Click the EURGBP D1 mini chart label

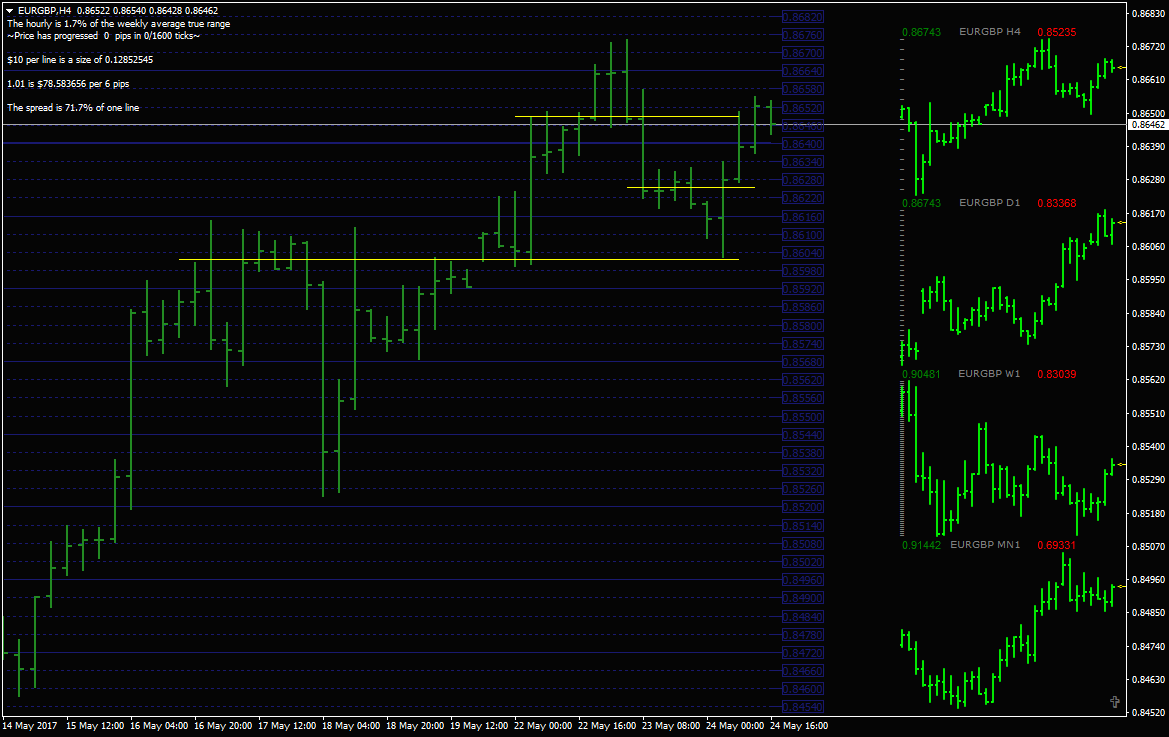tap(989, 203)
